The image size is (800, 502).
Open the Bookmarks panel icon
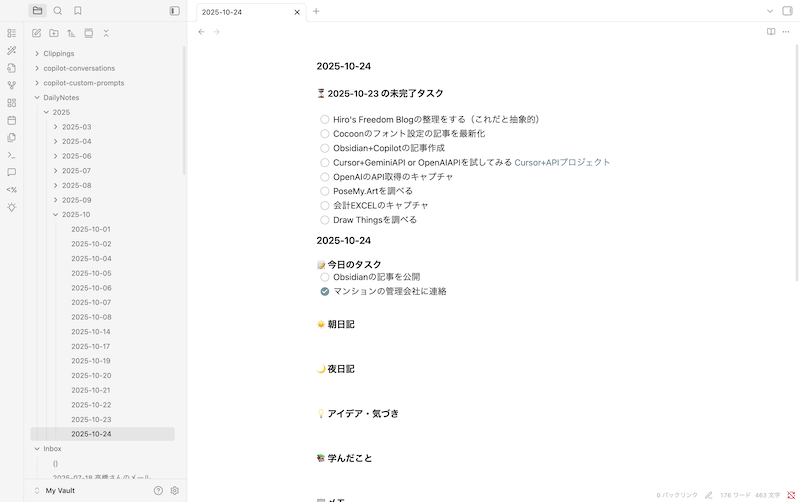click(x=78, y=11)
